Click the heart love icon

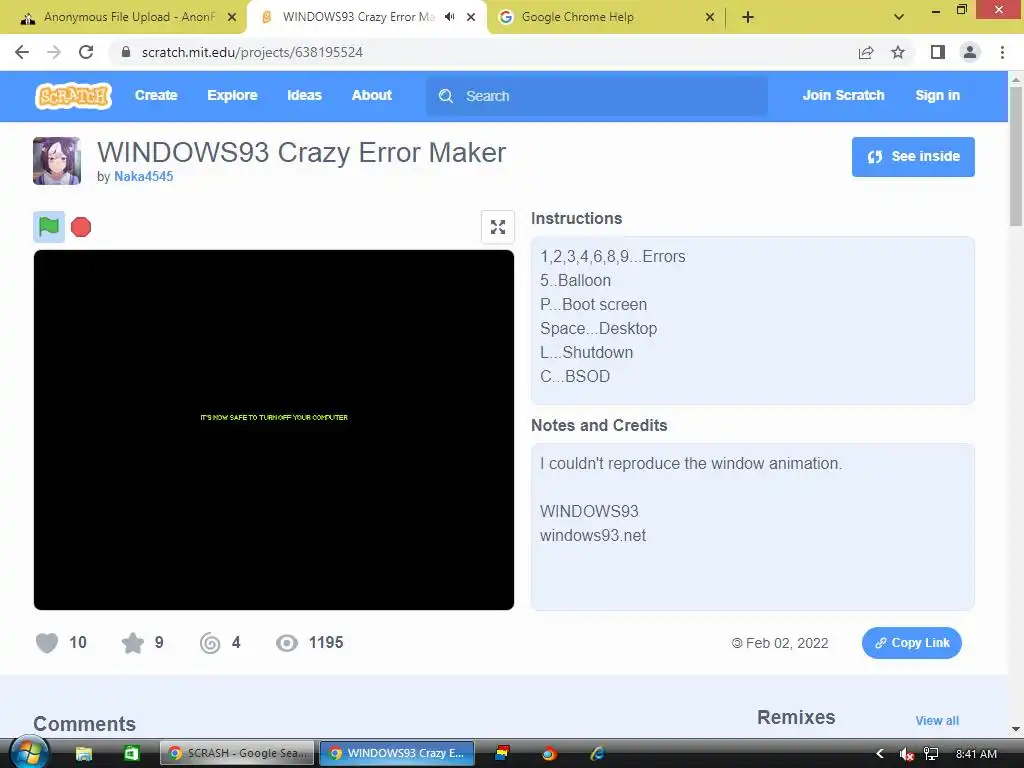click(47, 643)
